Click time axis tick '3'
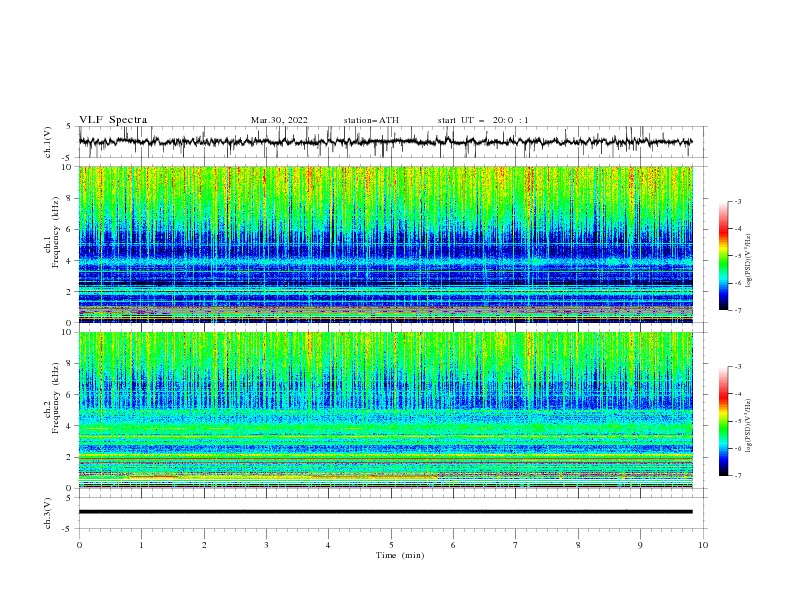This screenshot has height=612, width=792. [266, 545]
